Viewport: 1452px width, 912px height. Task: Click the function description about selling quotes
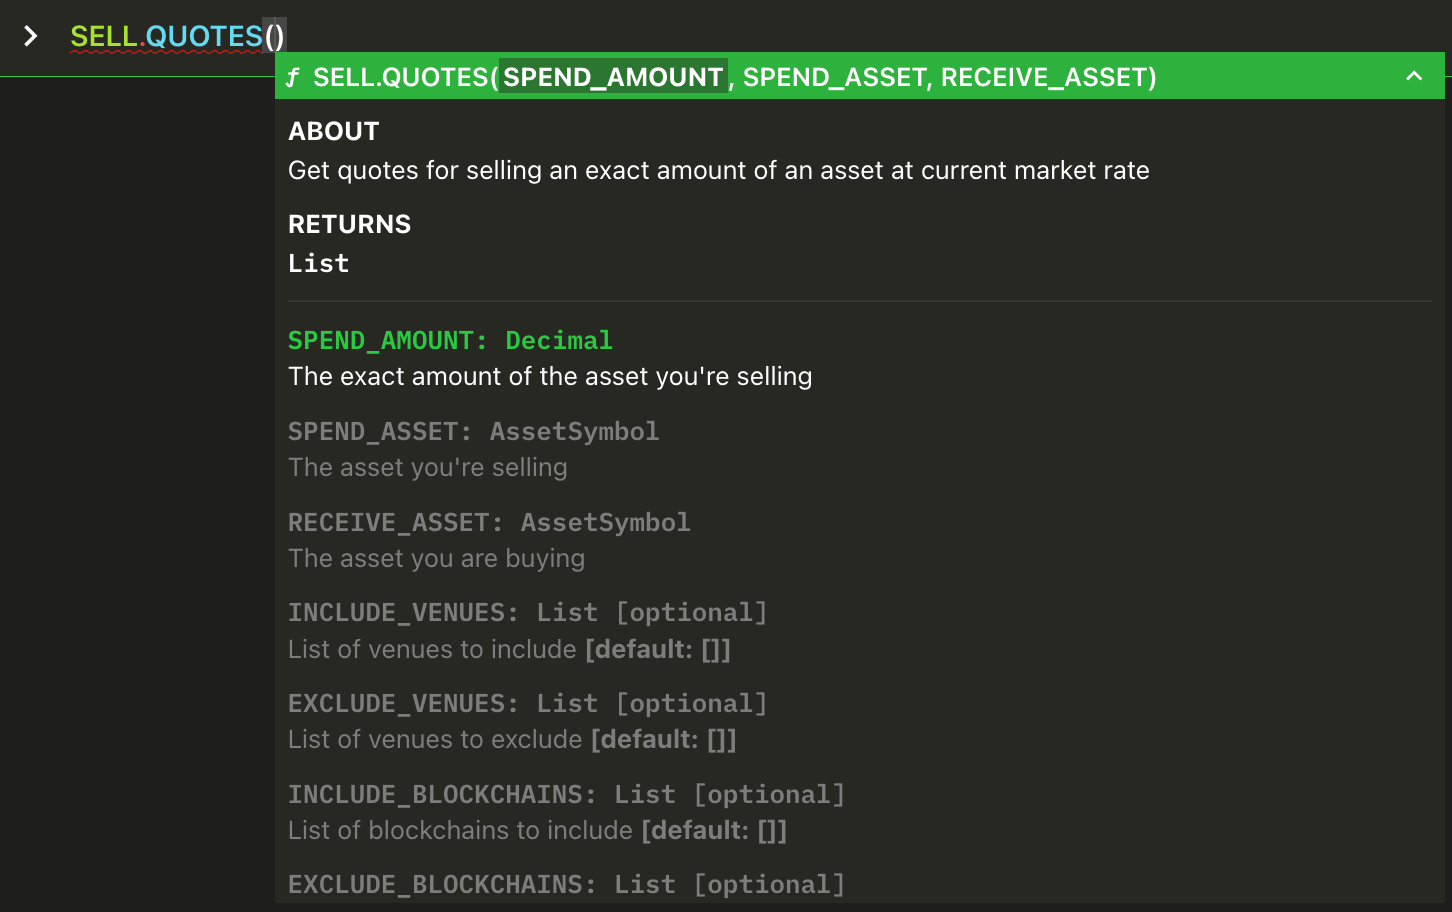pyautogui.click(x=718, y=171)
